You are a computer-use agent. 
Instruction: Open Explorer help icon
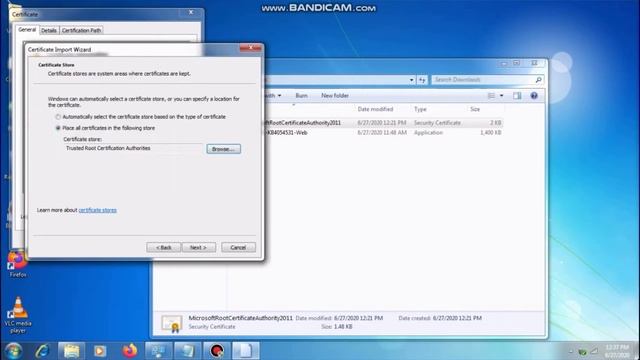point(534,96)
